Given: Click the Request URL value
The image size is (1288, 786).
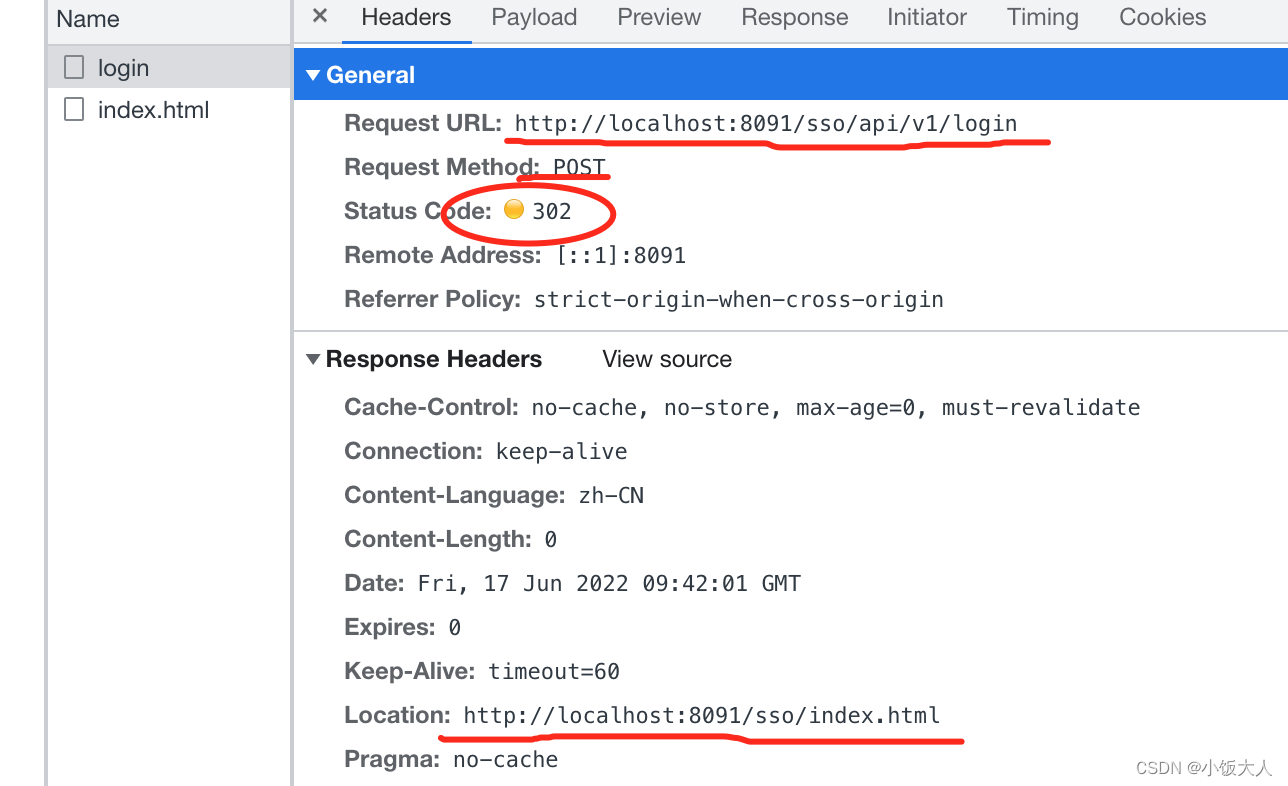Looking at the screenshot, I should (x=766, y=124).
